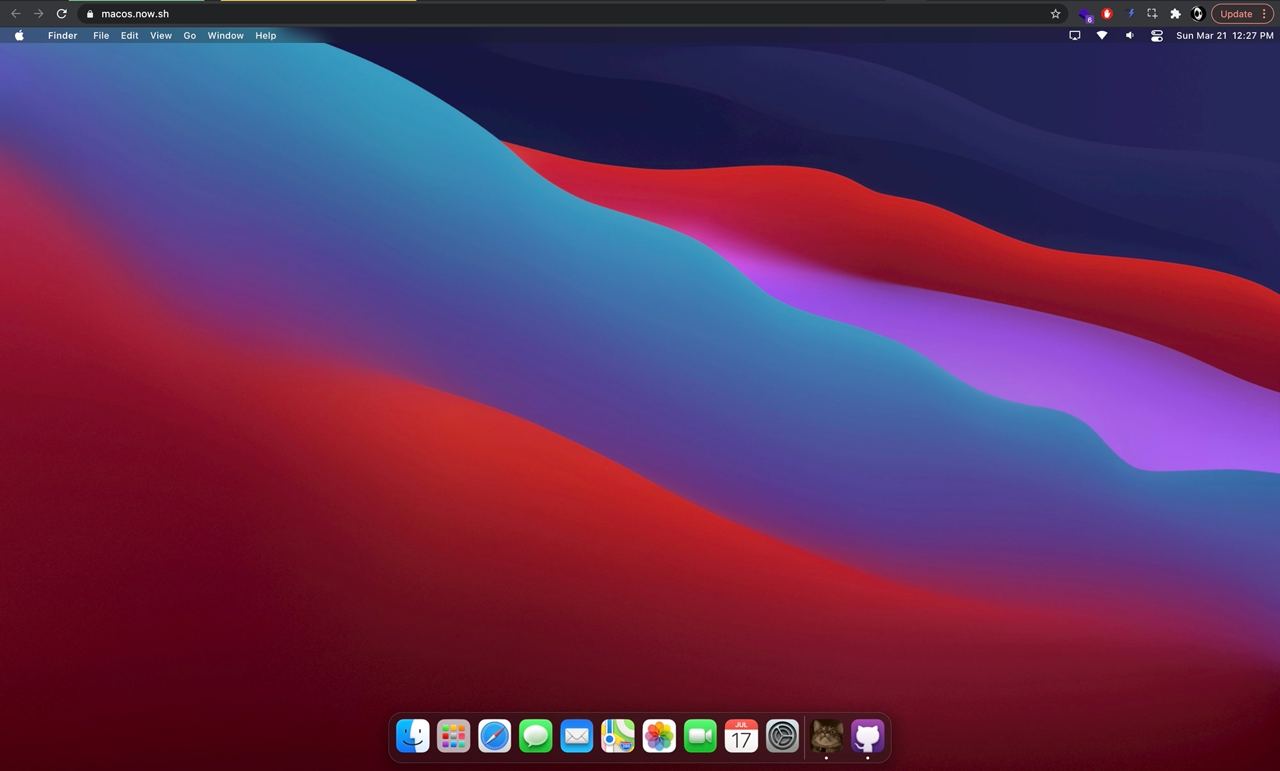Click the AirPlay display icon in menu bar
Image resolution: width=1280 pixels, height=771 pixels.
coord(1075,35)
